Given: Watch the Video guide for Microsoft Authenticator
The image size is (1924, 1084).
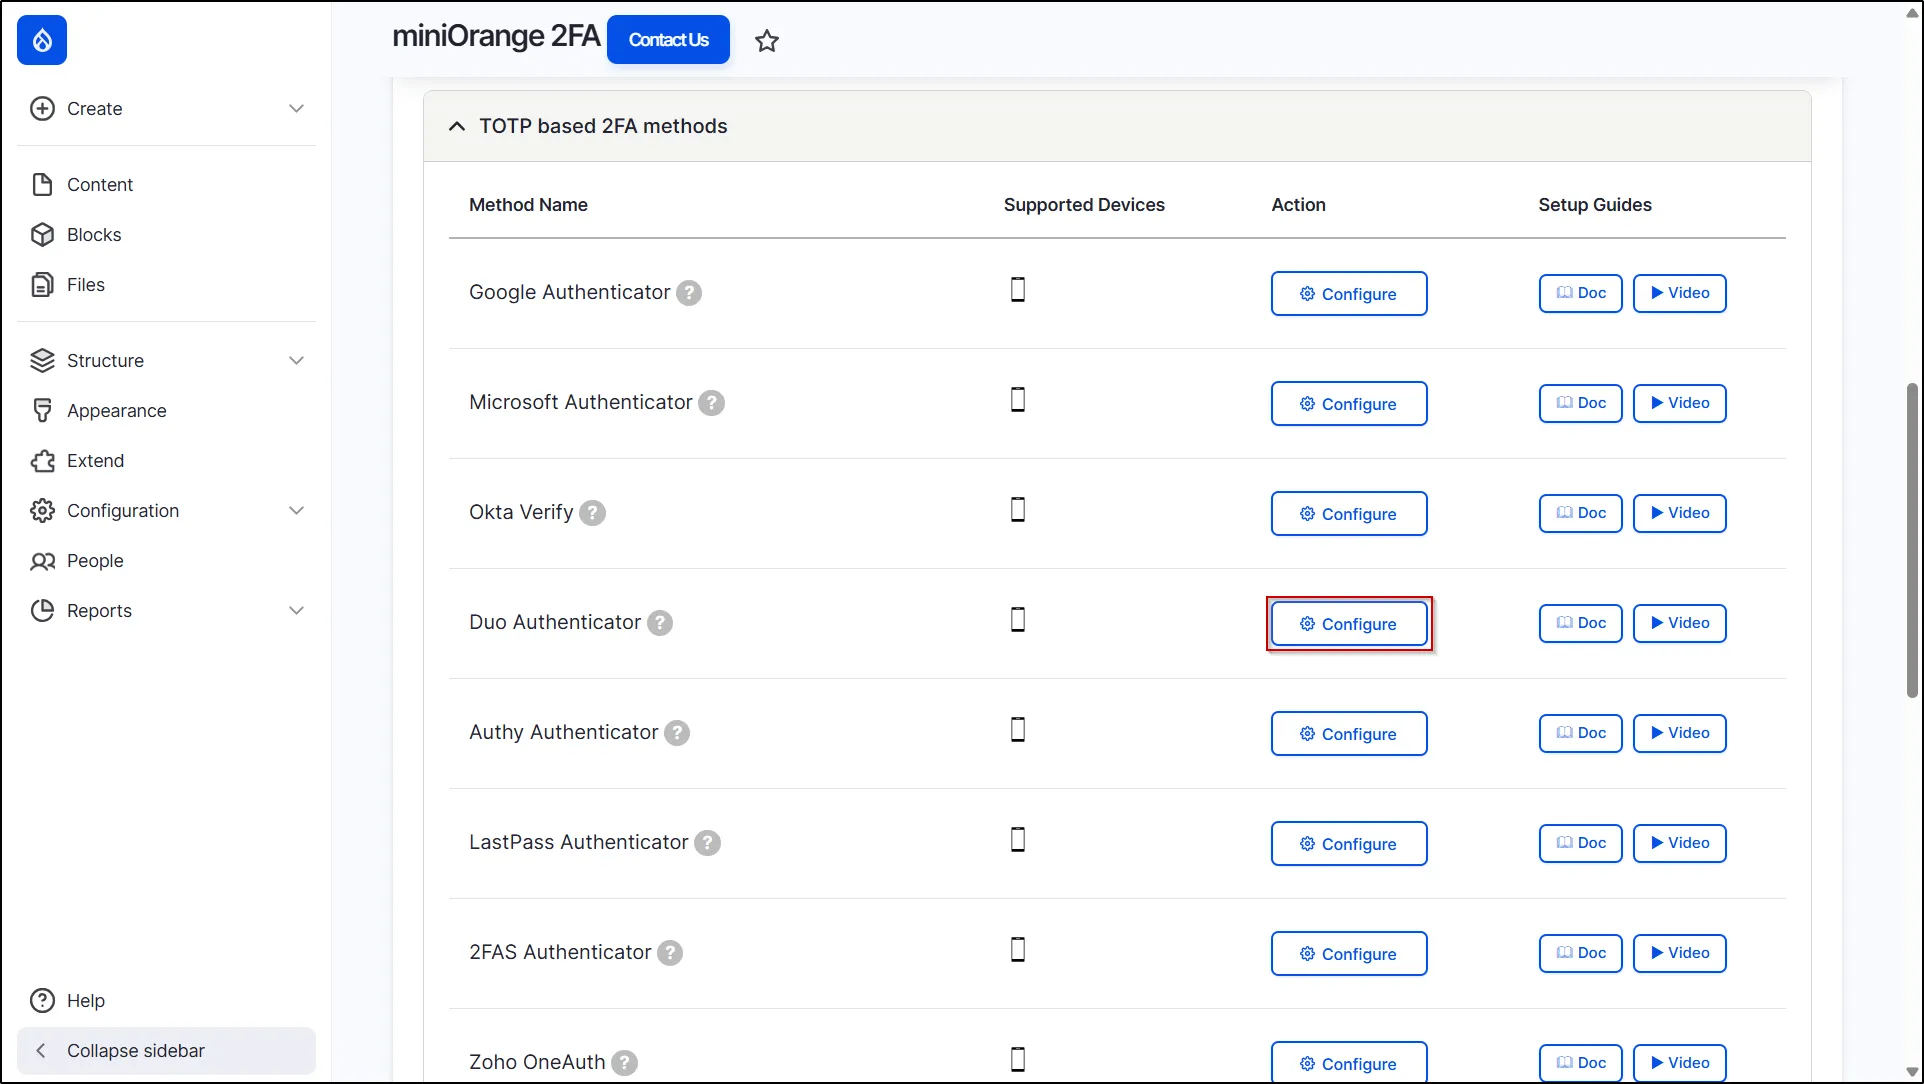Looking at the screenshot, I should pos(1680,404).
